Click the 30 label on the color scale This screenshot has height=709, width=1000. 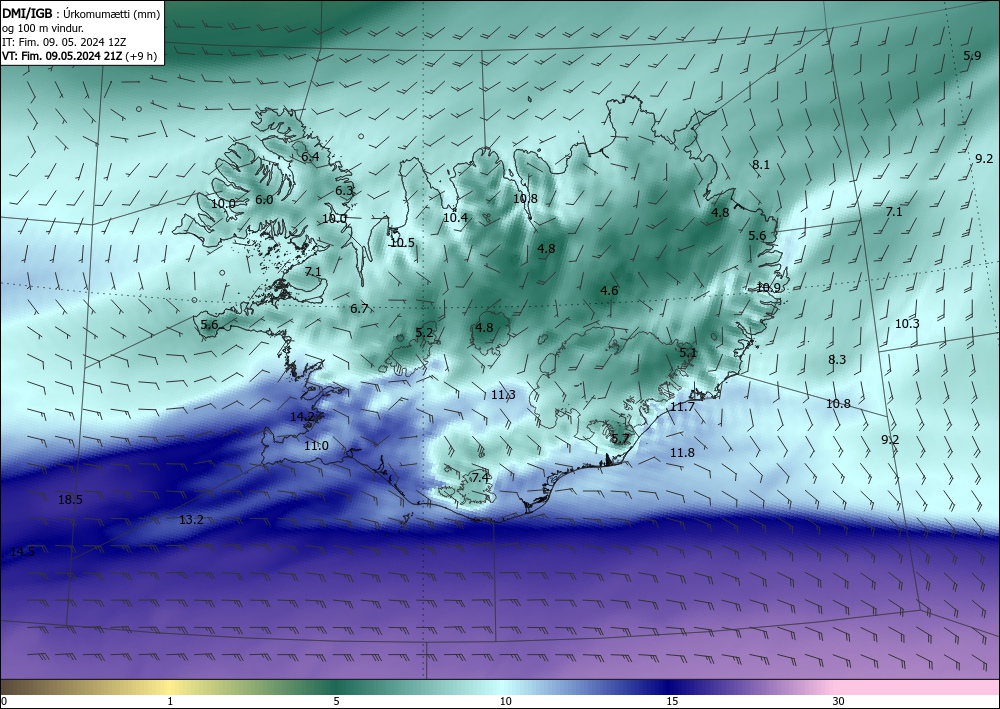point(839,702)
